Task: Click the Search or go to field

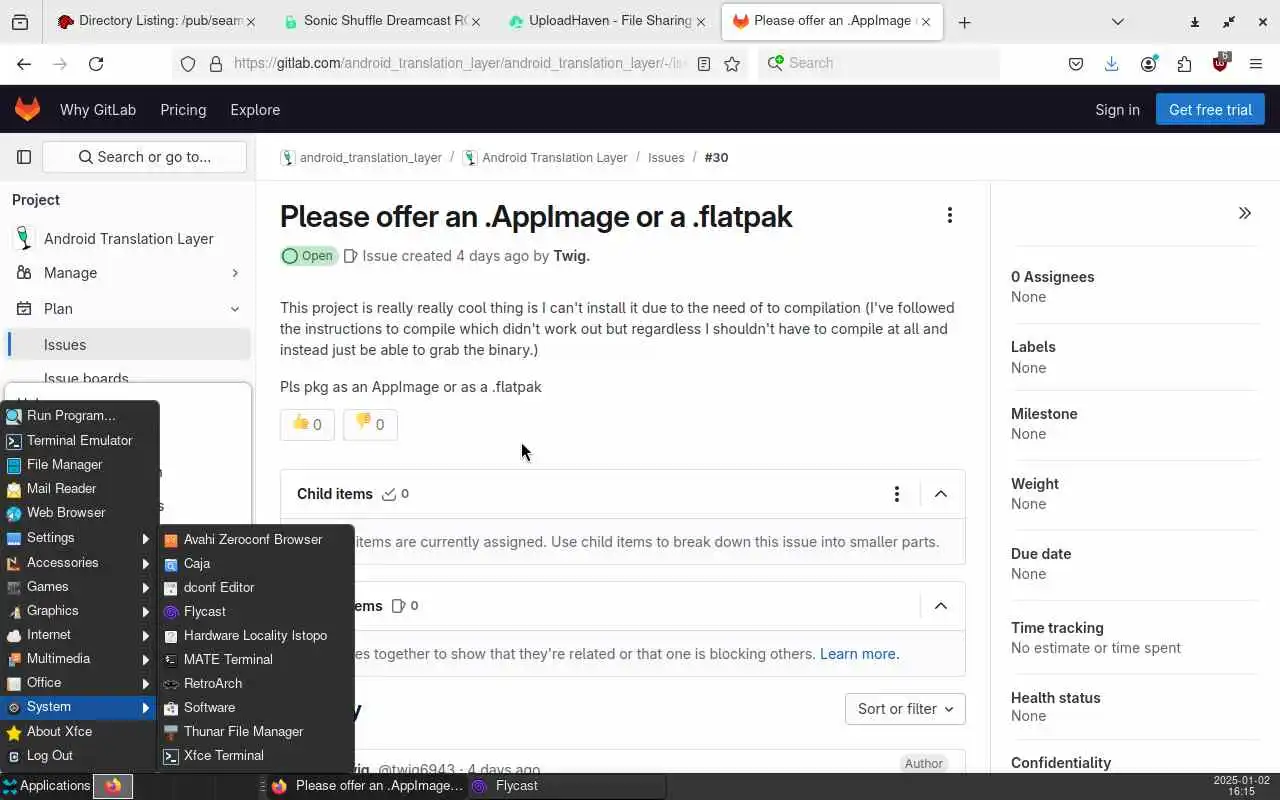Action: (x=144, y=157)
